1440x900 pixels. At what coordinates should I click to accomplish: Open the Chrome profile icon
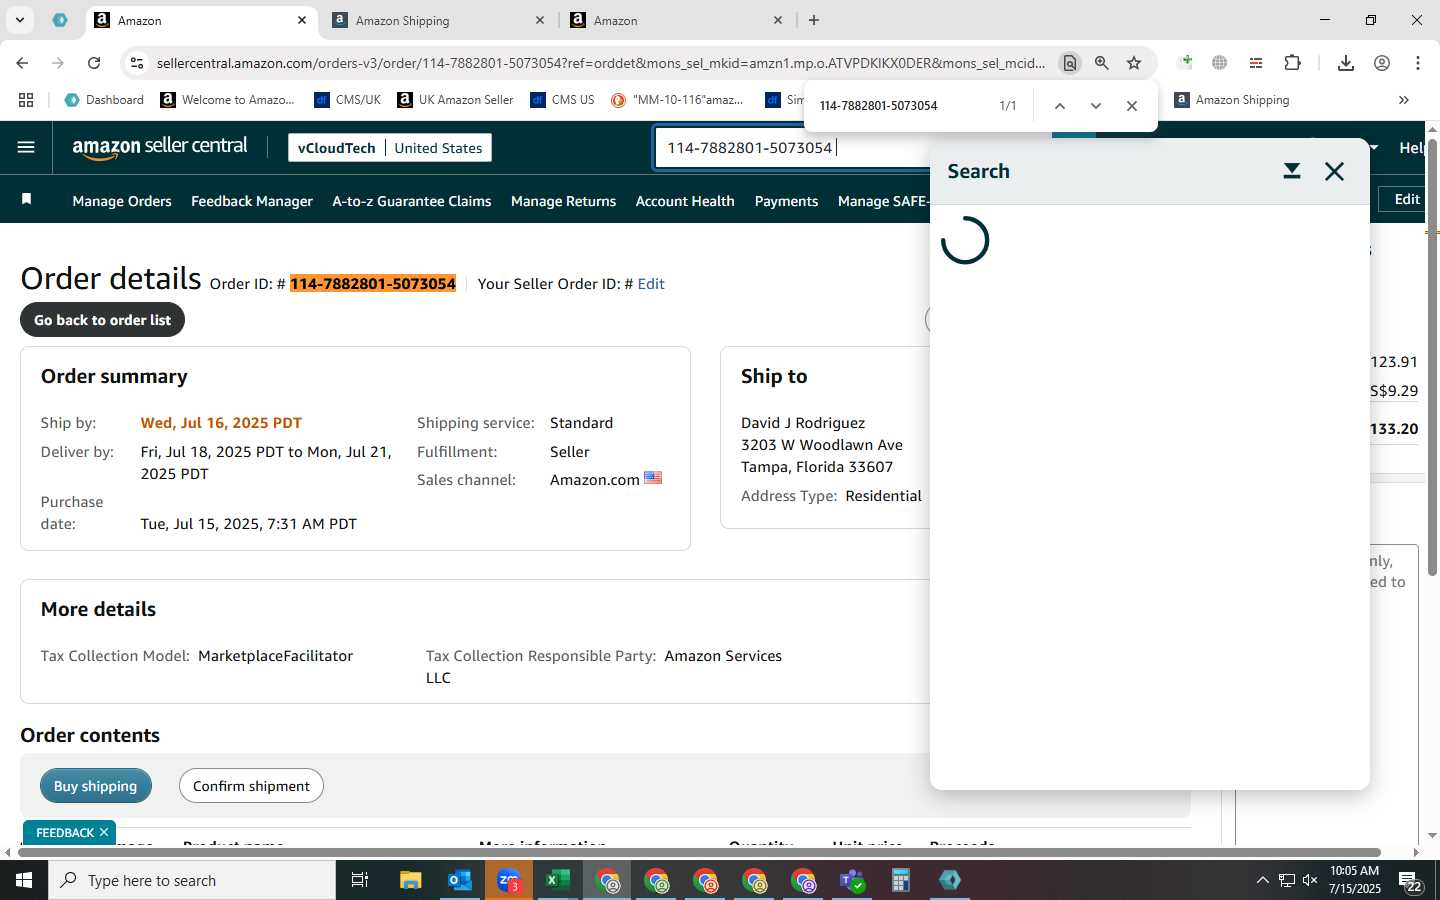[x=1382, y=63]
